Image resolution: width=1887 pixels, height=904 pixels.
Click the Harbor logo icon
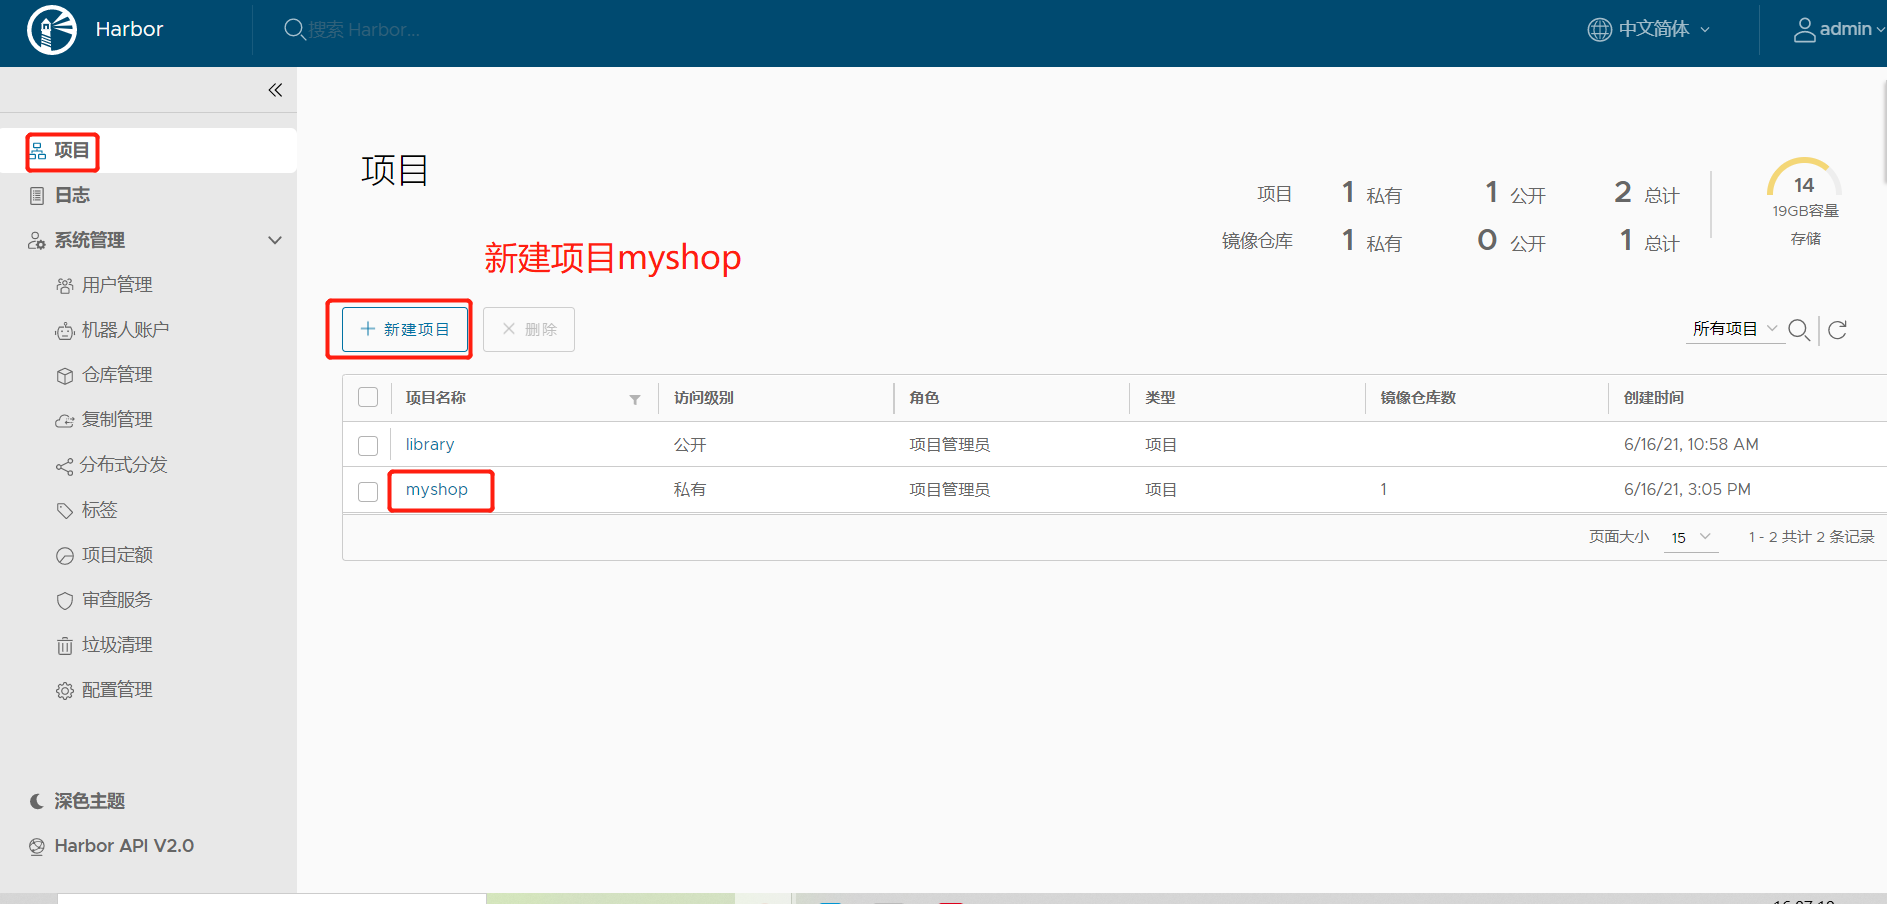coord(52,30)
